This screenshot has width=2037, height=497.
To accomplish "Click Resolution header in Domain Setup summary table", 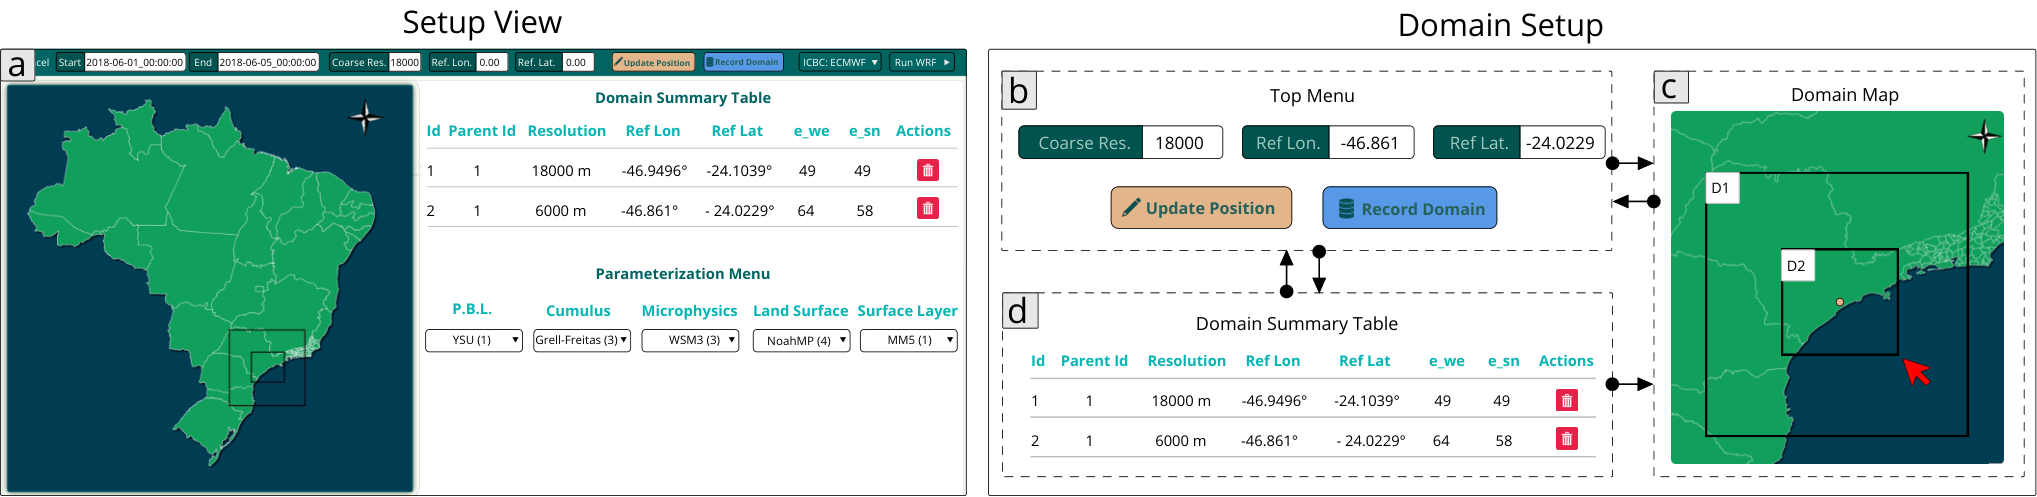I will click(x=1187, y=361).
